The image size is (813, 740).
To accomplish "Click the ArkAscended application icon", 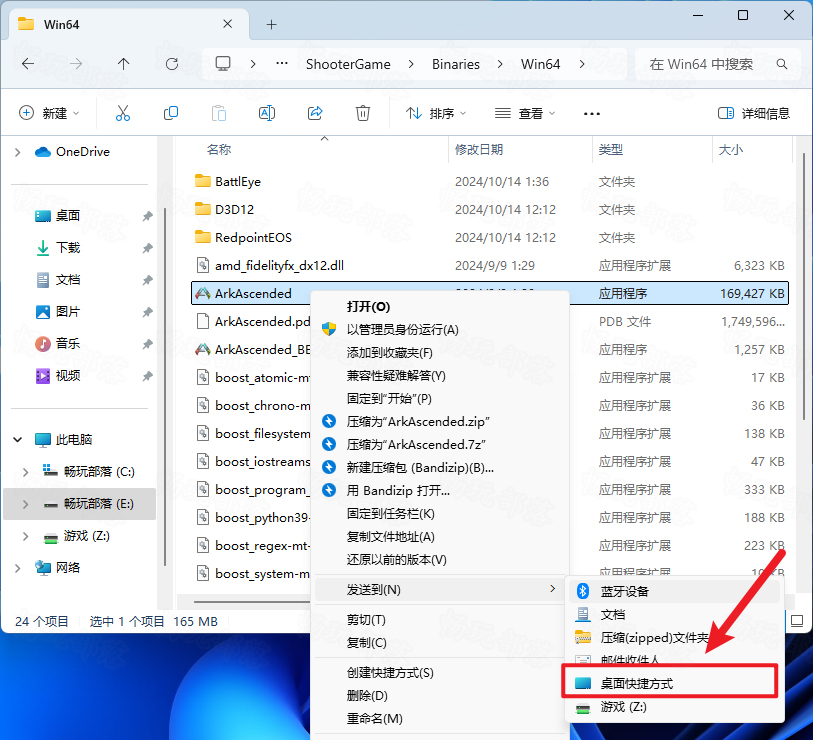I will [203, 294].
